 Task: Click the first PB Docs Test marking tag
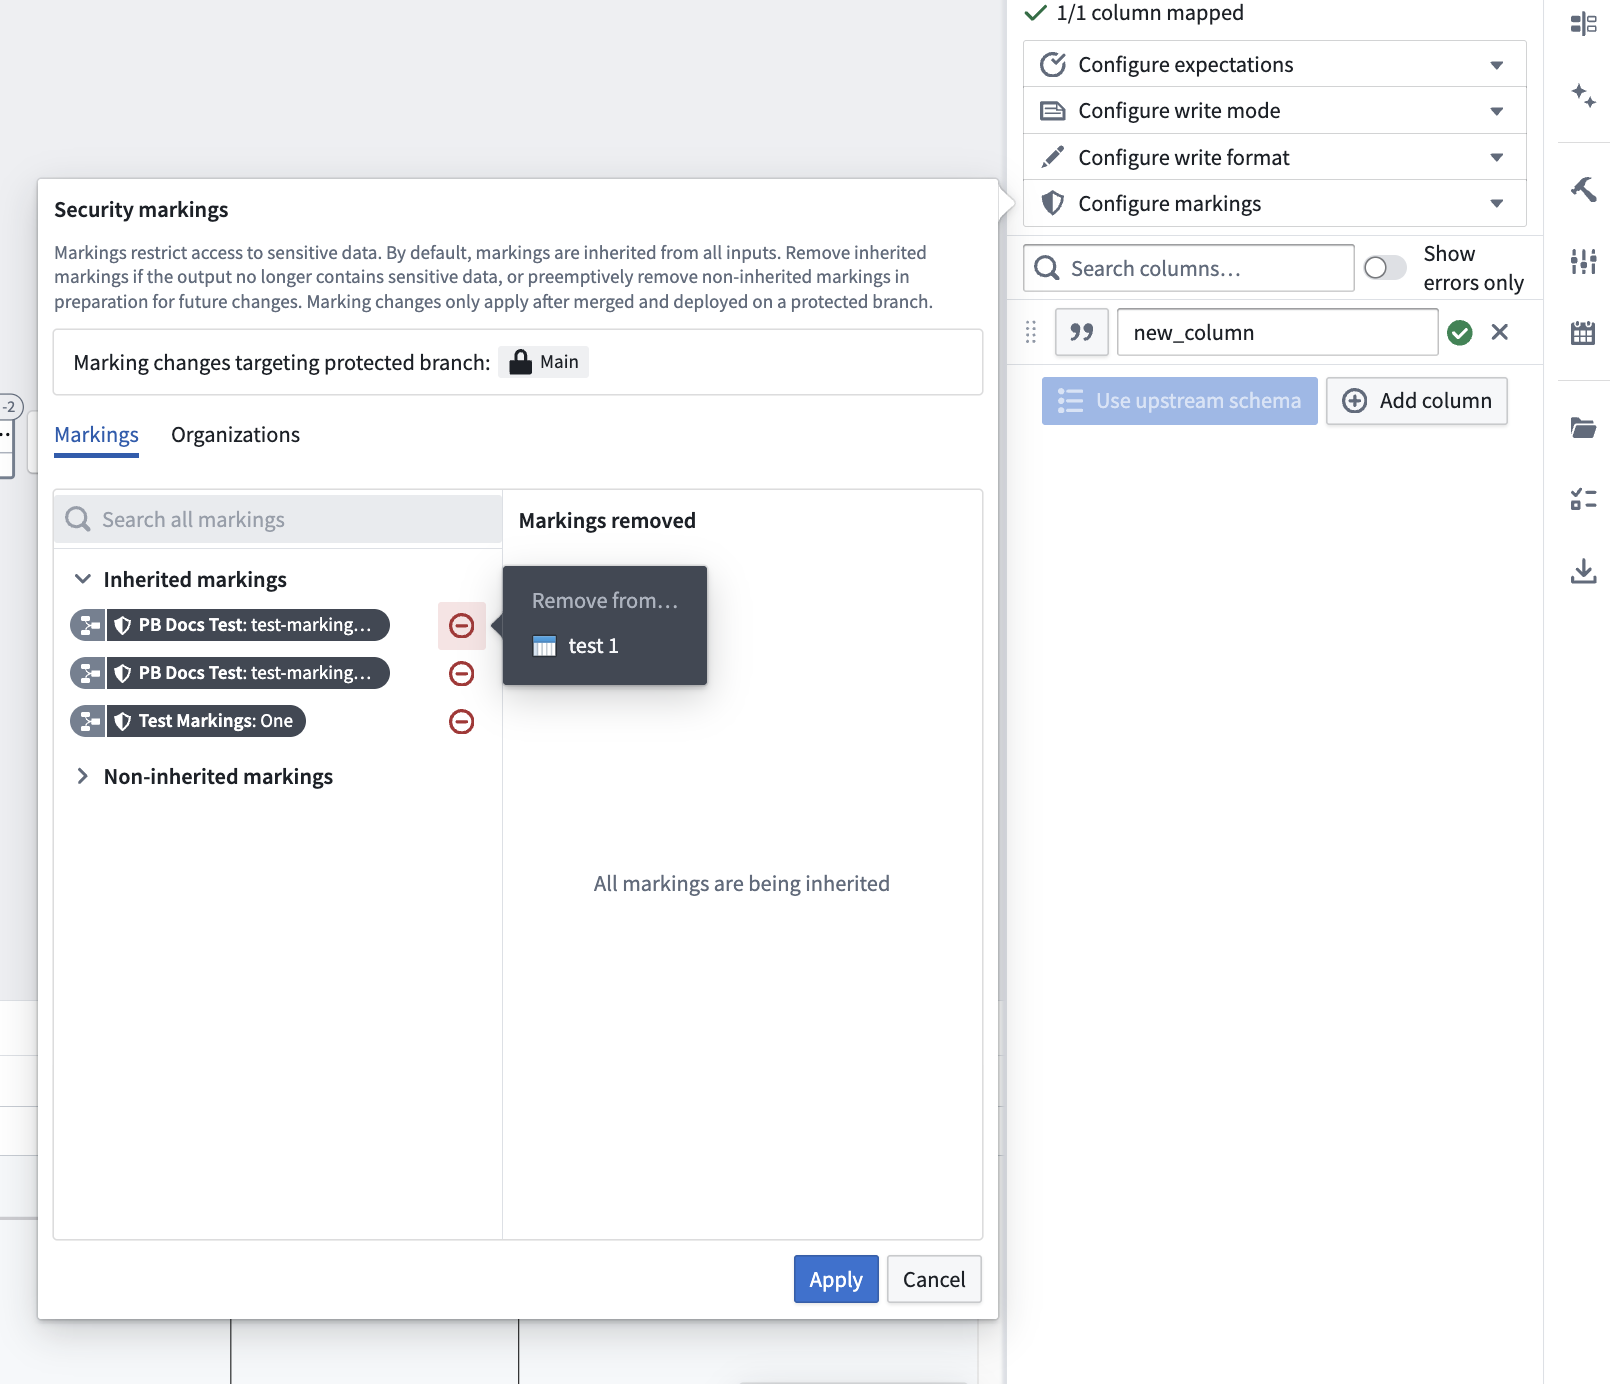tap(230, 625)
